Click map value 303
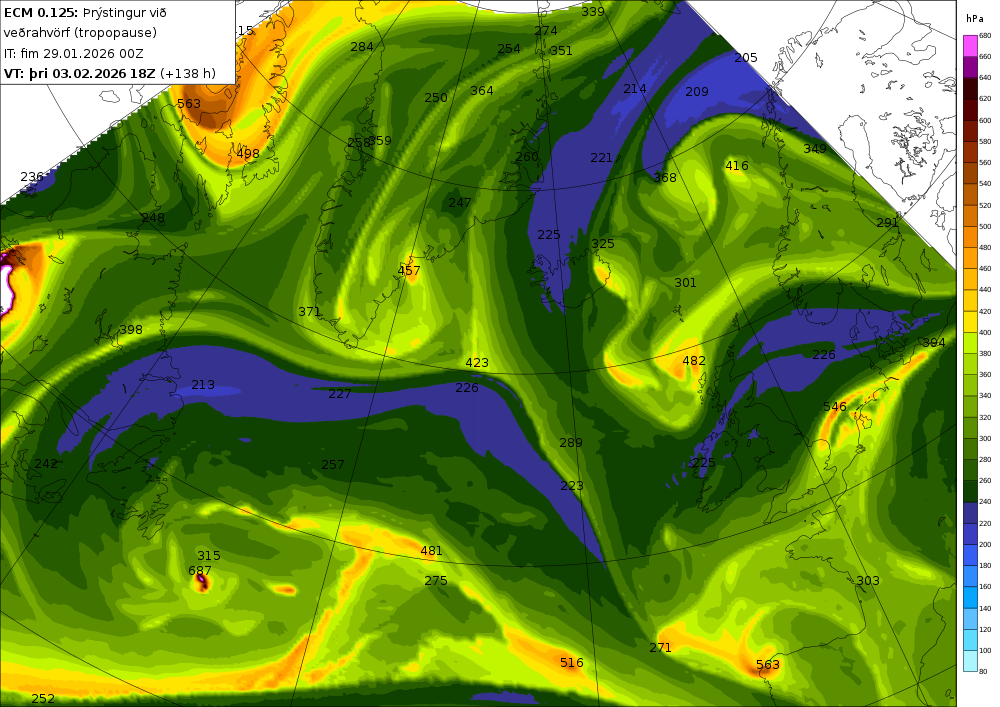 pos(868,581)
